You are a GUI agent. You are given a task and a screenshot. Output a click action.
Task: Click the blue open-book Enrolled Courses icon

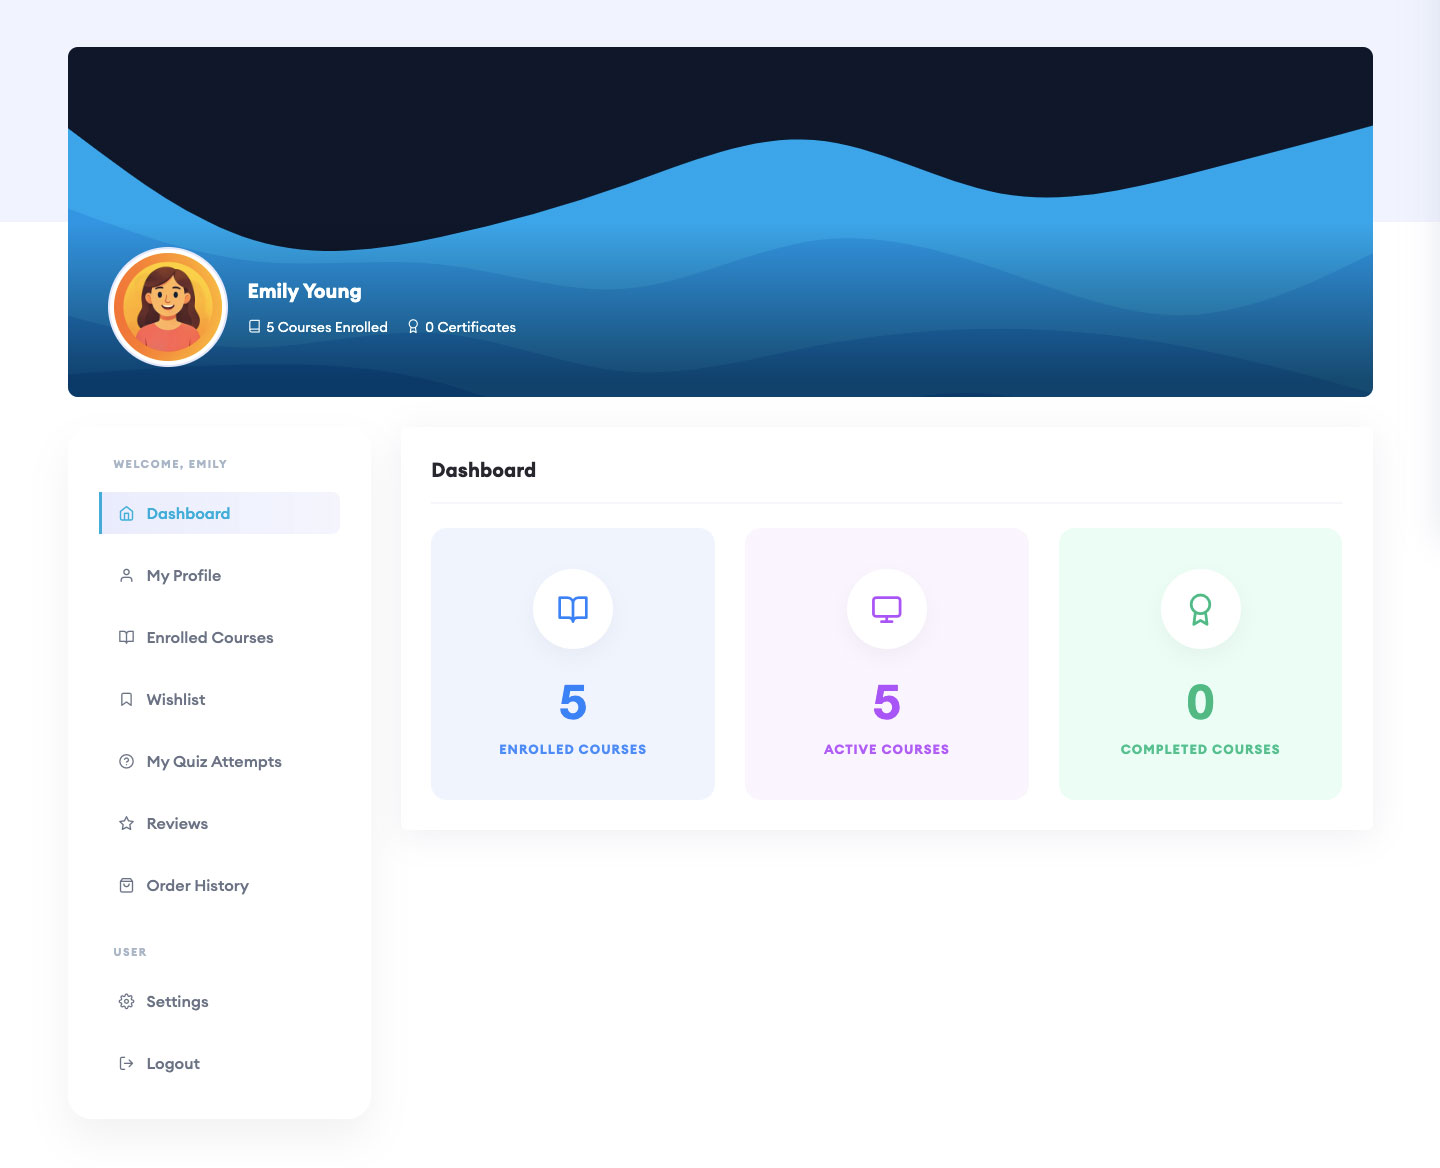coord(572,608)
